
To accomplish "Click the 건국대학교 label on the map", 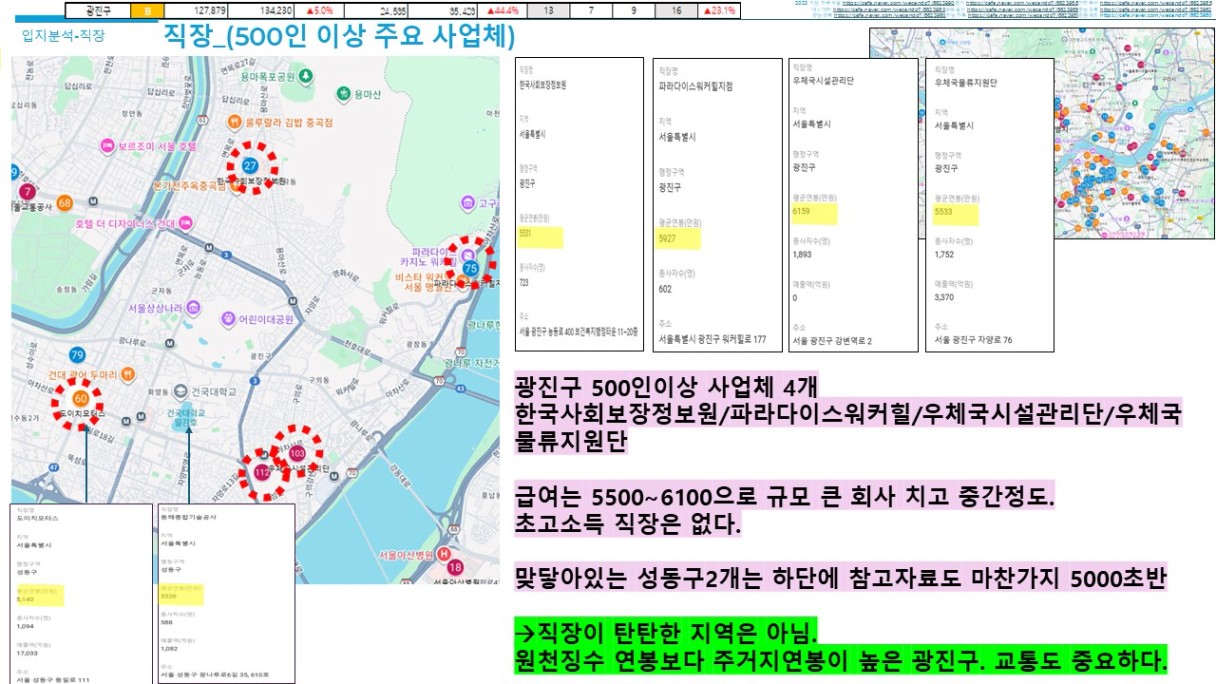I will [213, 390].
